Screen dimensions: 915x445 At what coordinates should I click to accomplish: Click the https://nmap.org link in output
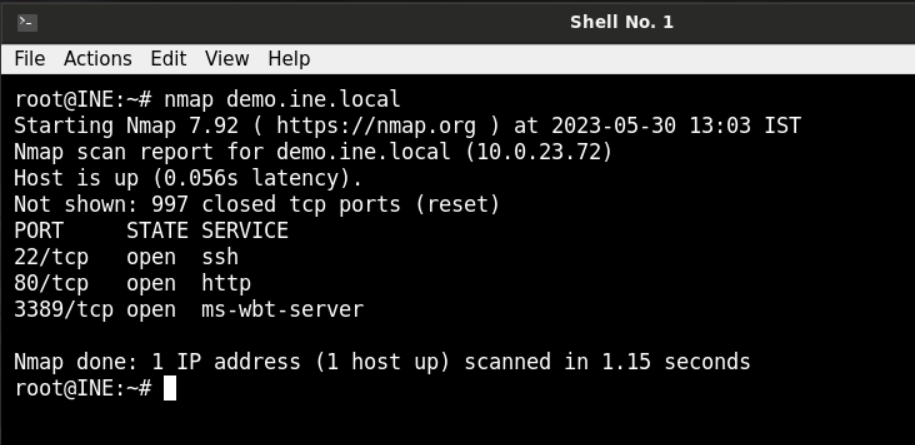point(376,125)
